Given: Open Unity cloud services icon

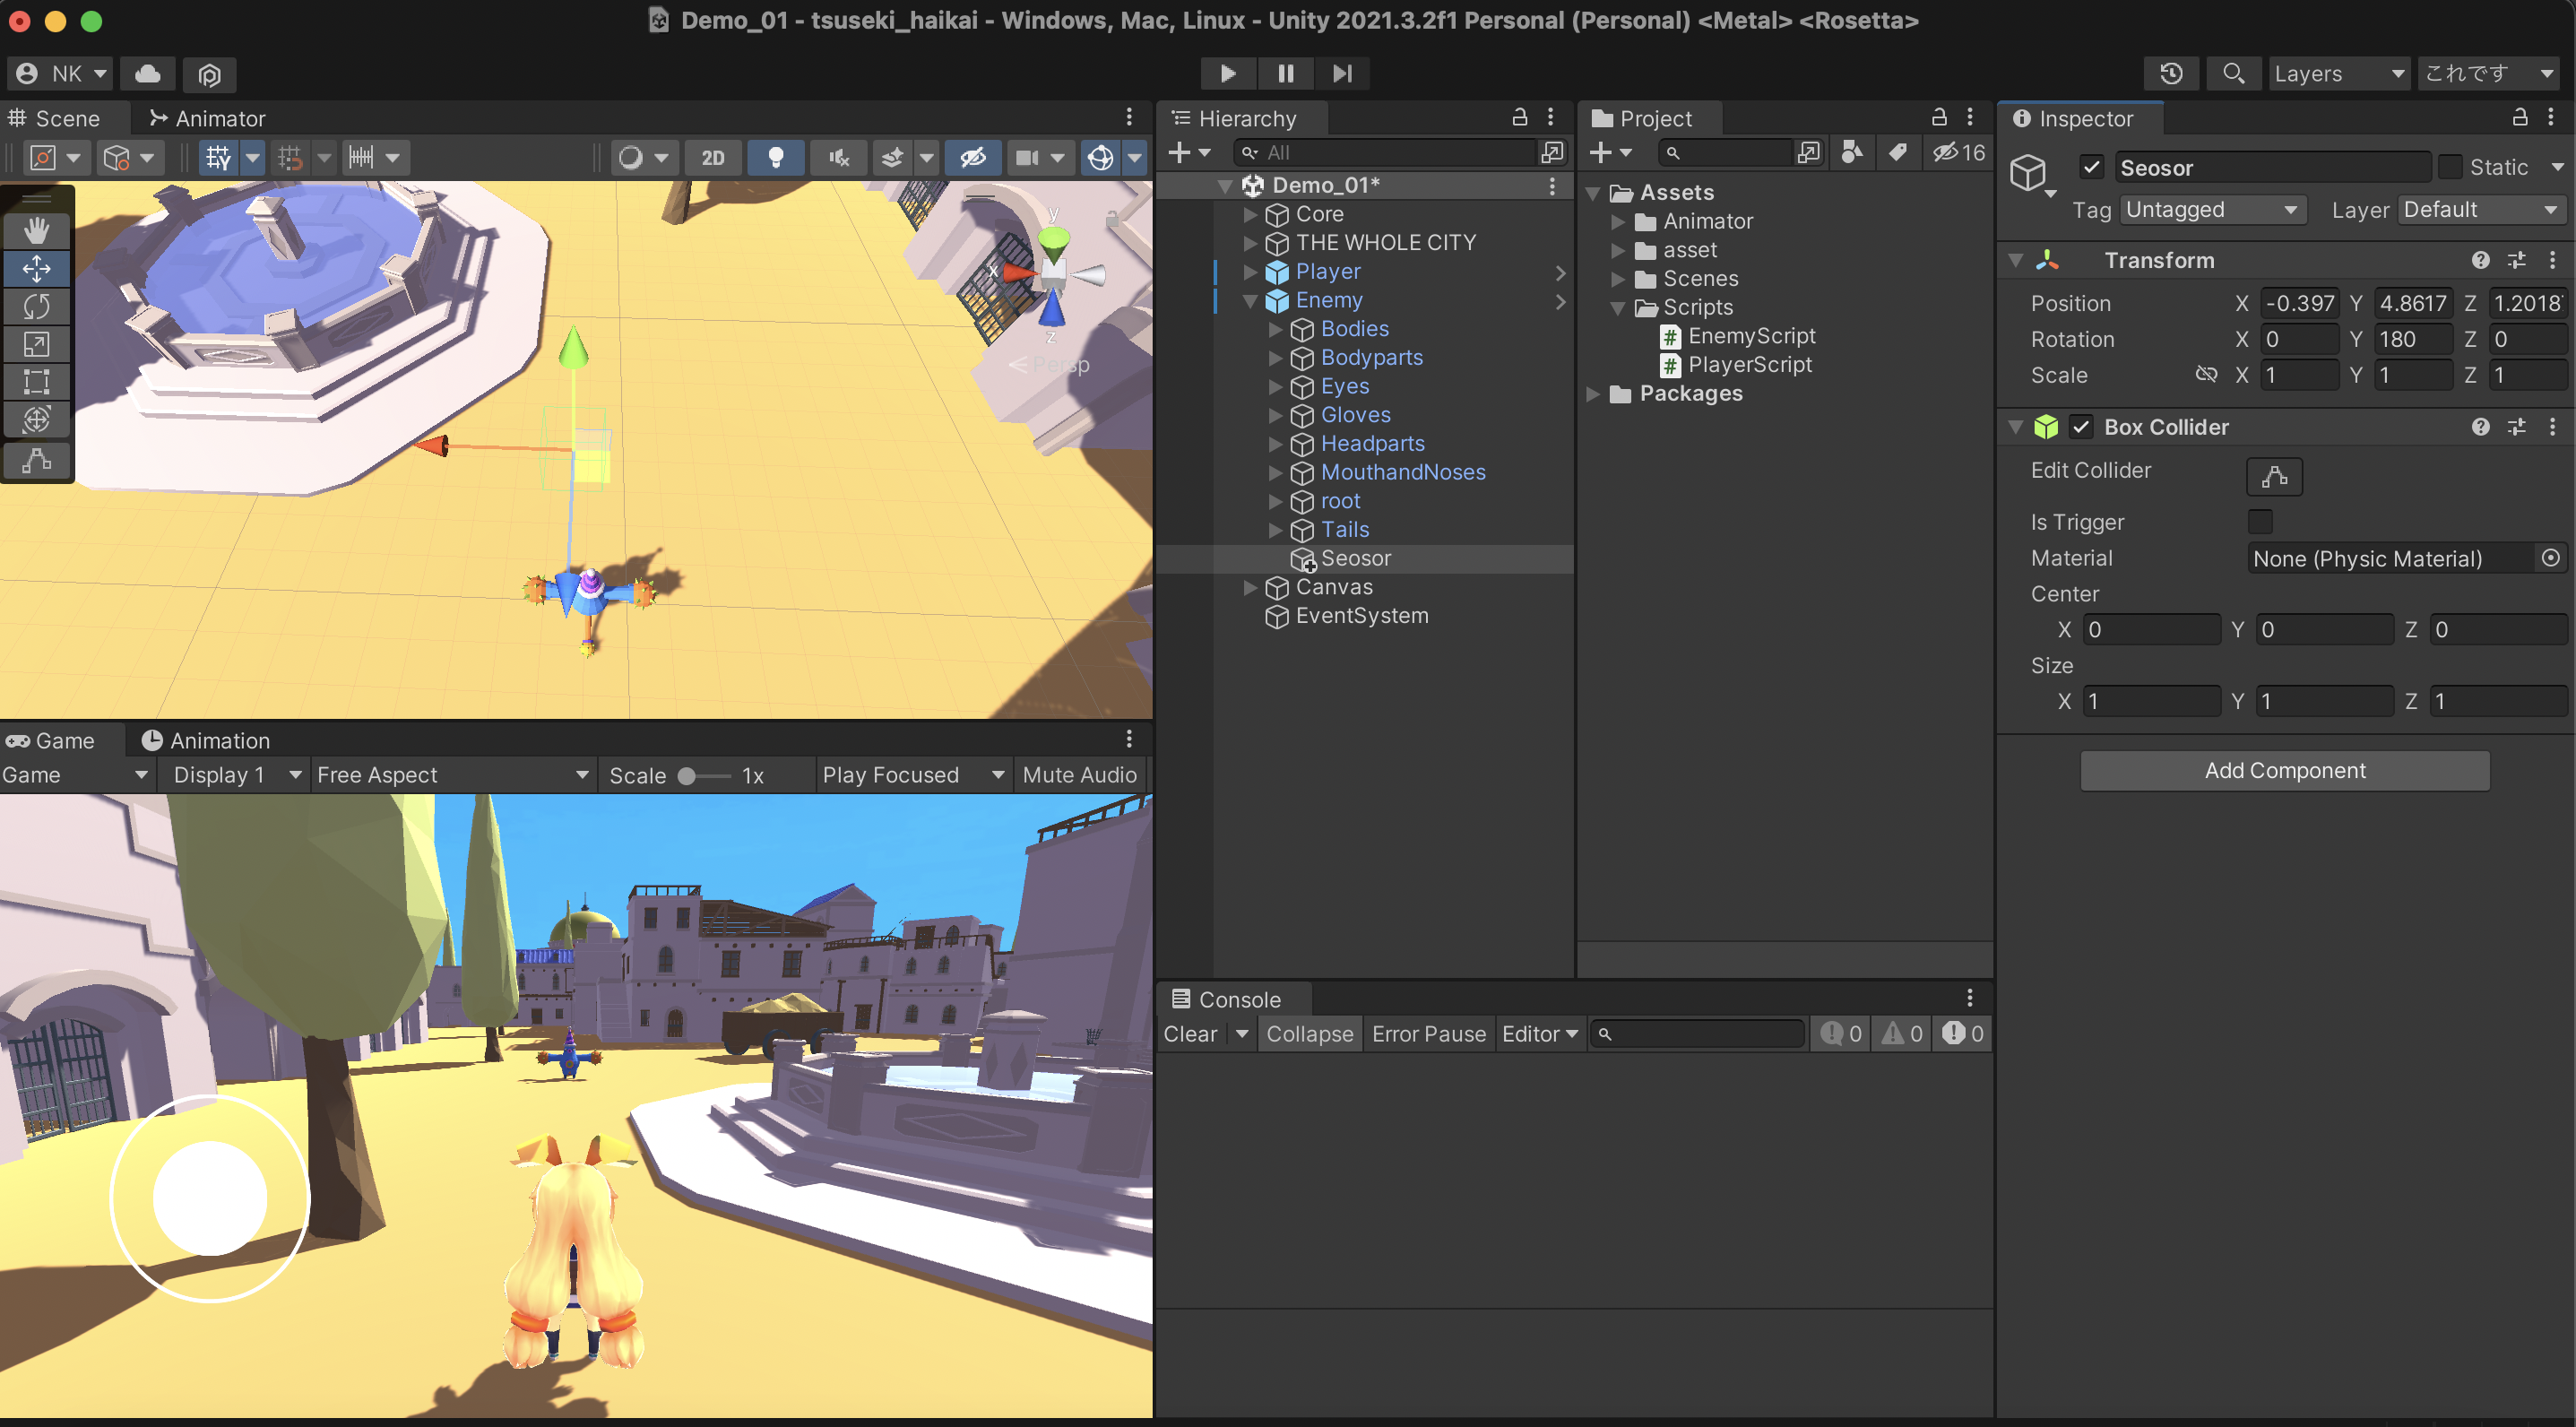Looking at the screenshot, I should tap(148, 73).
